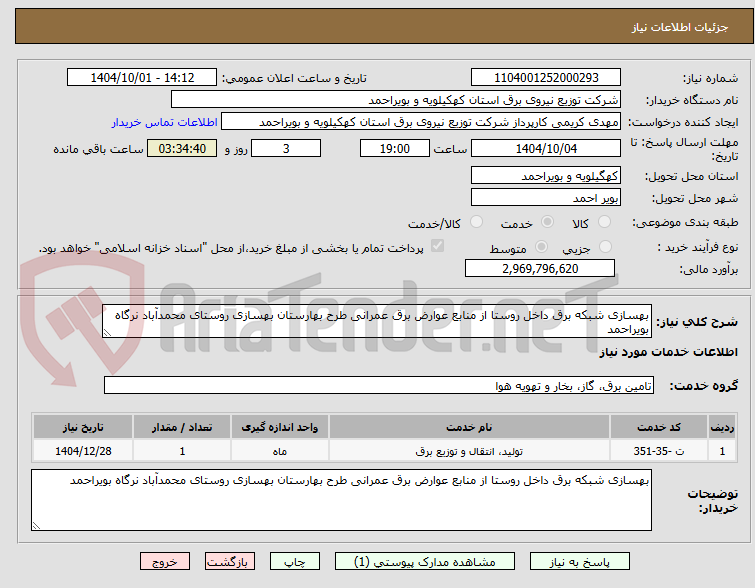Viewport: 755px width, 588px height.
Task: Click the delivery city field بویر احمد
Action: click(546, 197)
